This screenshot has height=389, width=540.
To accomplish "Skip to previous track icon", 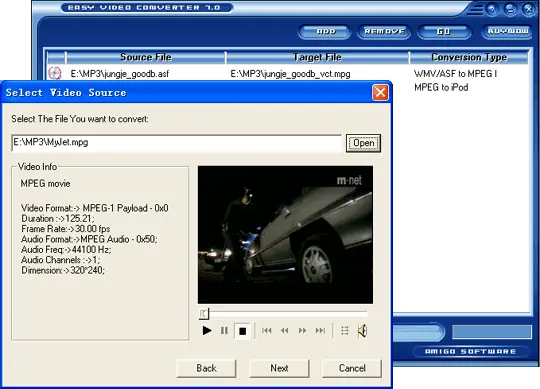I will click(267, 331).
